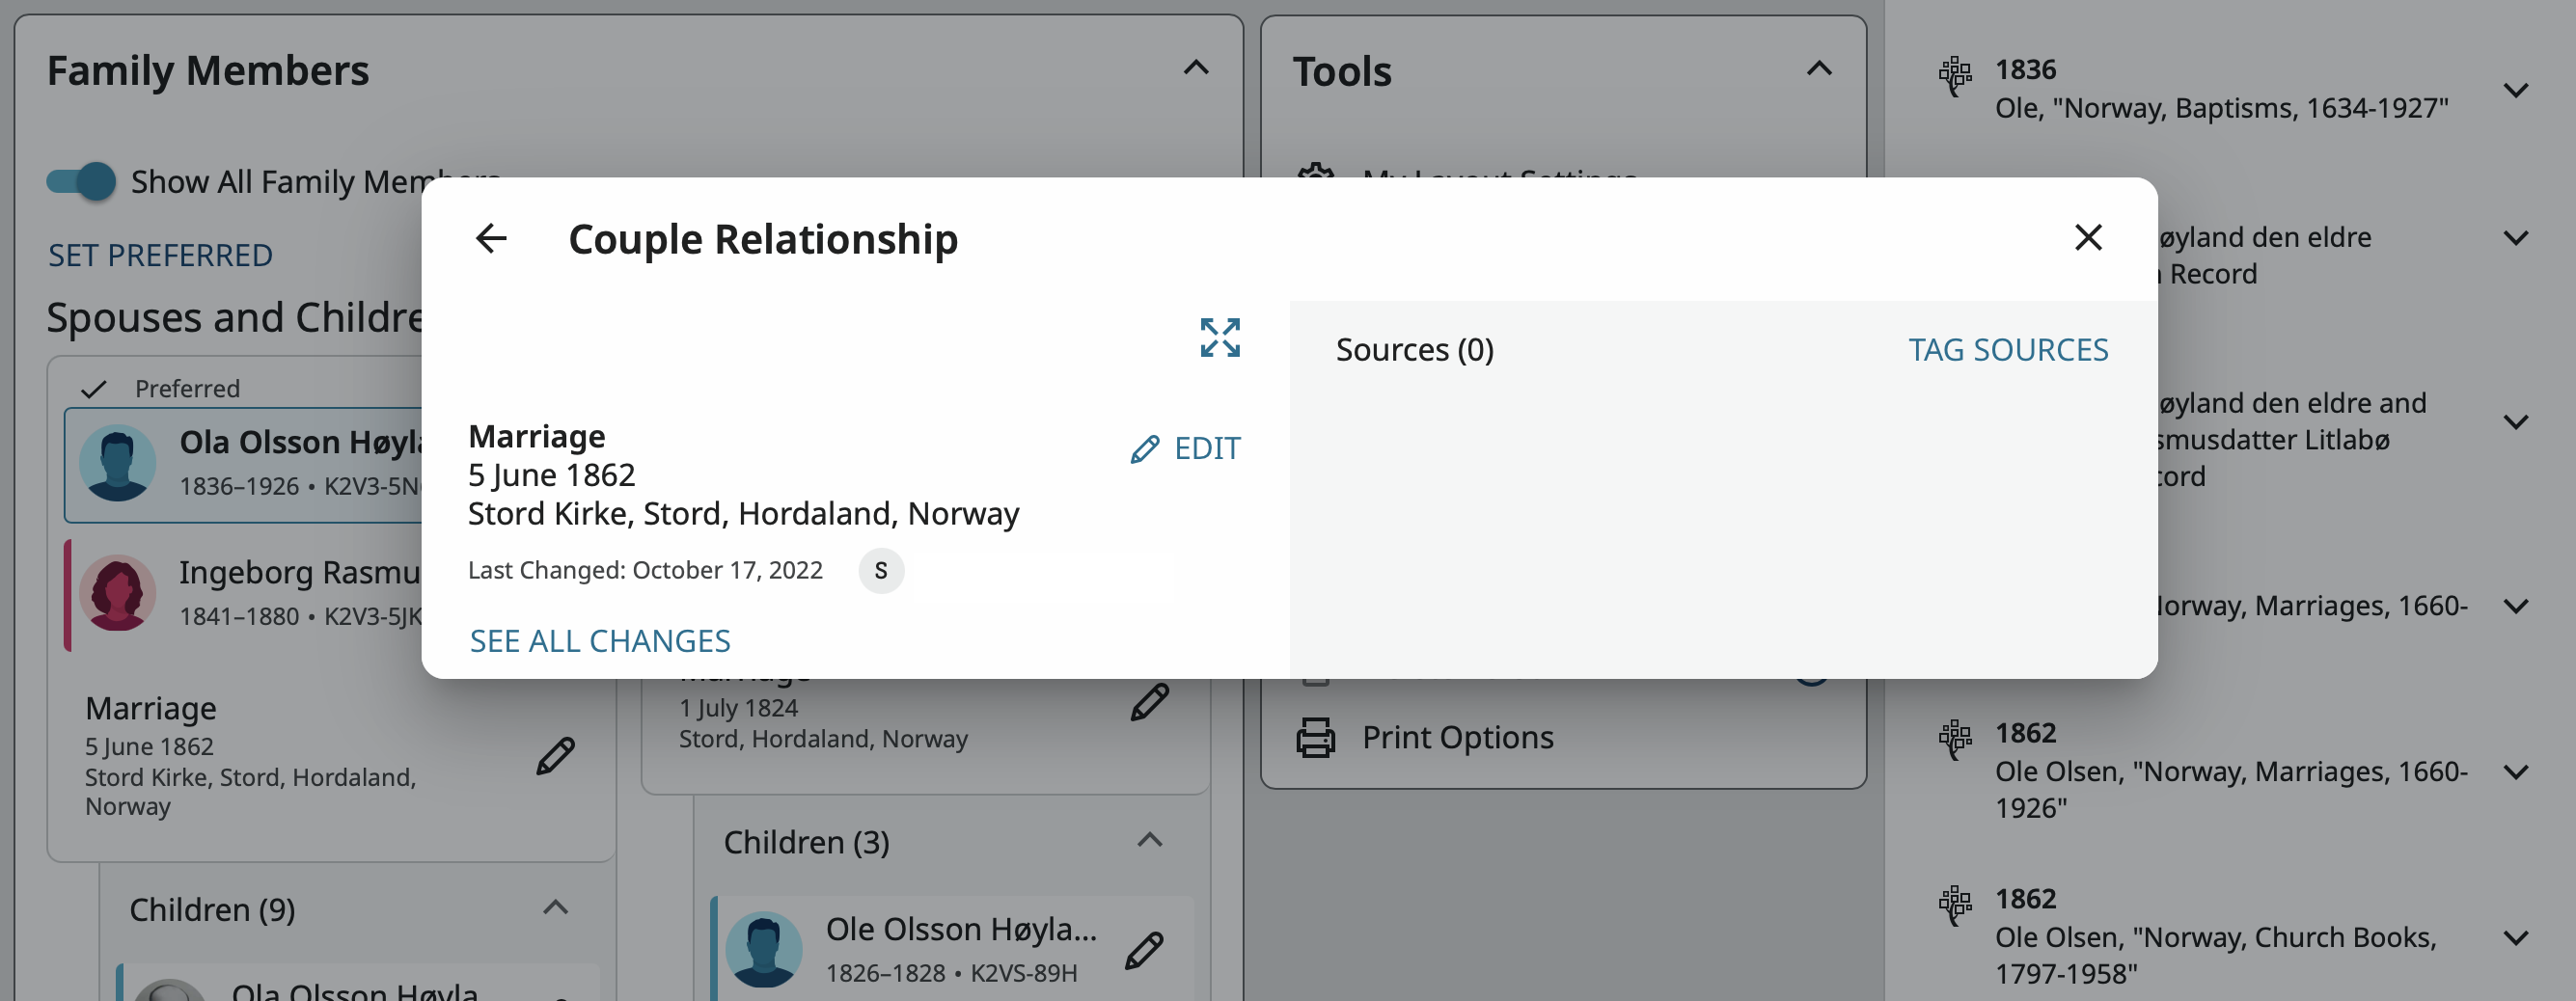2576x1001 pixels.
Task: Click the tree icon beside 1836 source
Action: pos(1955,76)
